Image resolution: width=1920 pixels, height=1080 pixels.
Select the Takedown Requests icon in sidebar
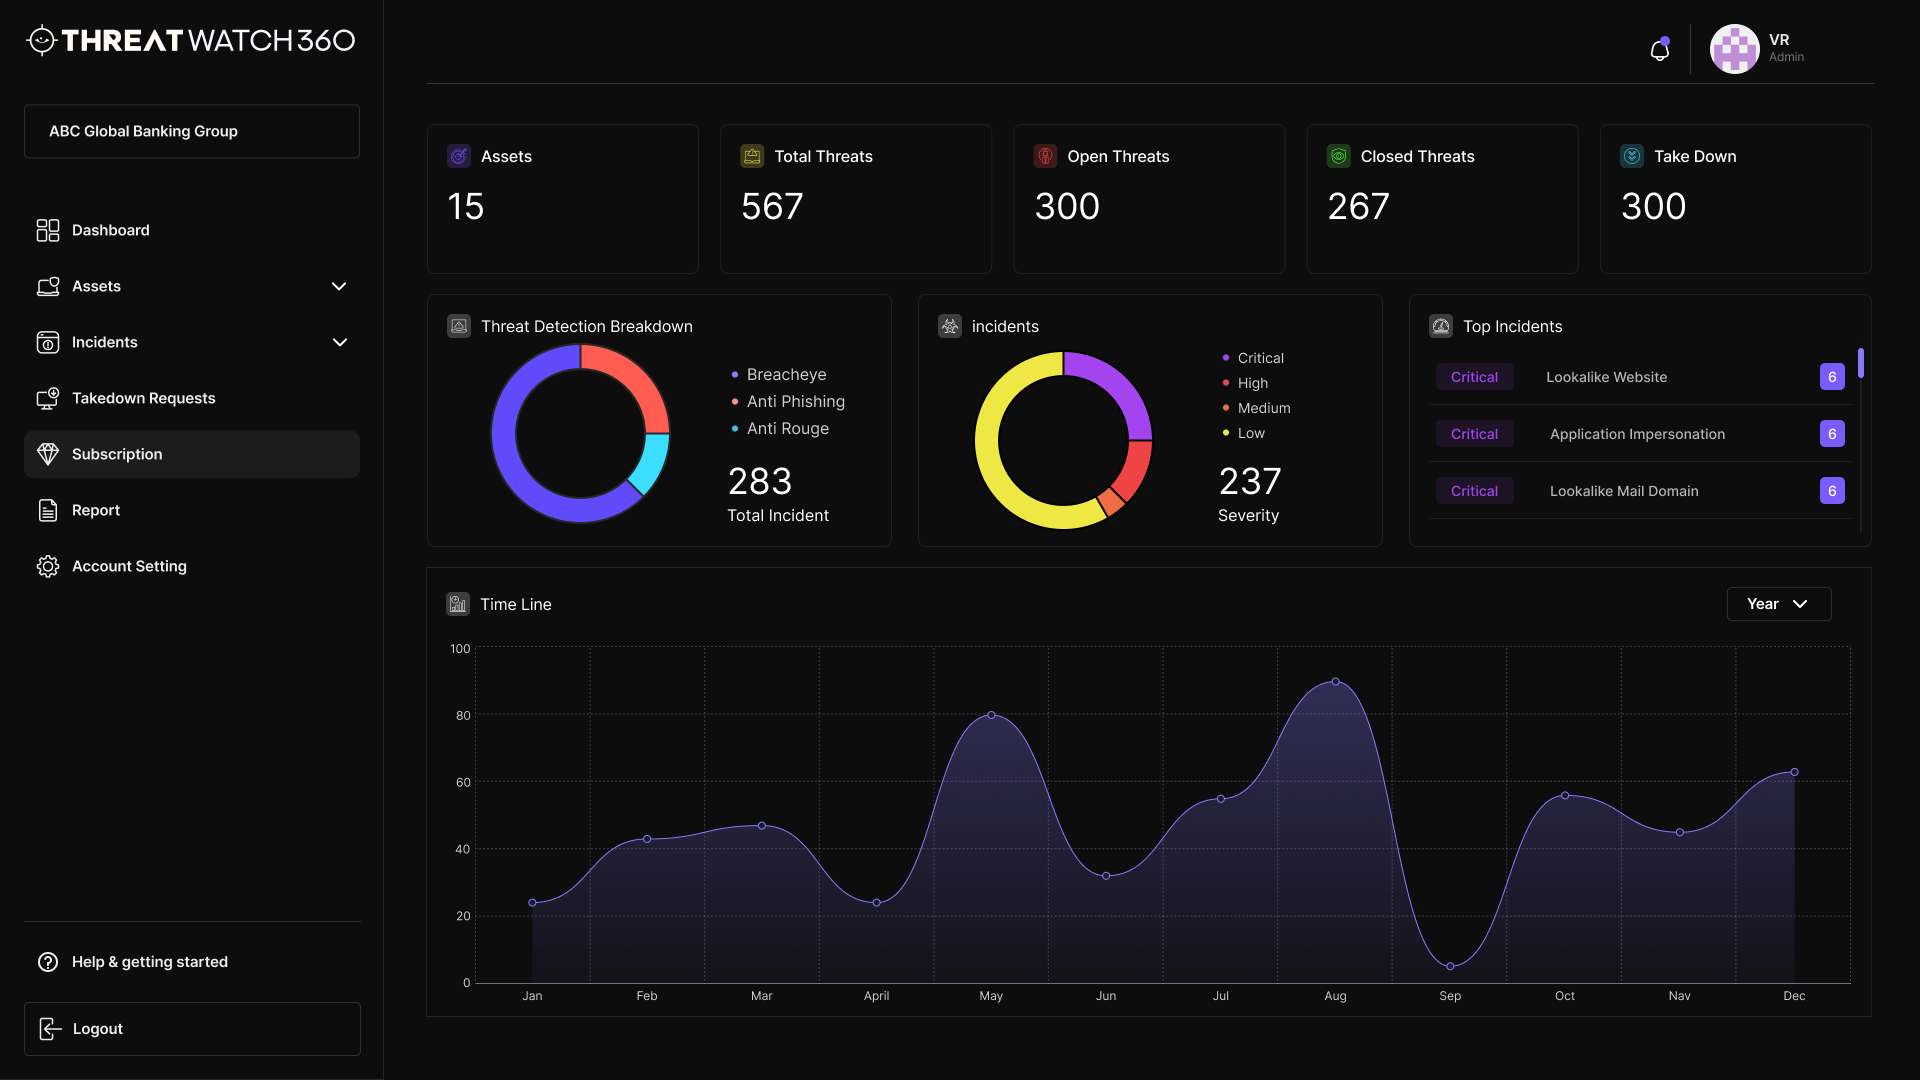pyautogui.click(x=47, y=398)
